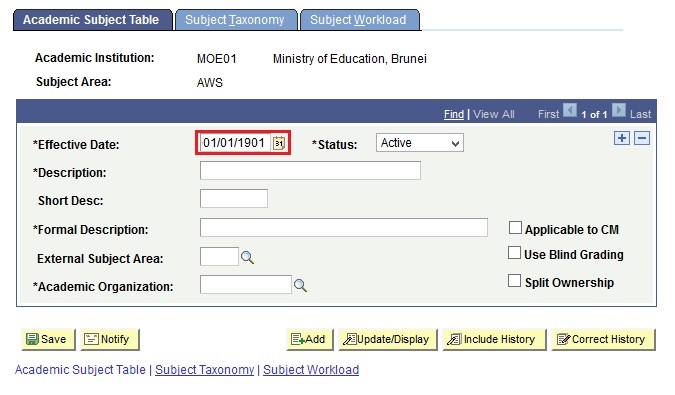Viewport: 675px width, 395px height.
Task: Click the Description input field
Action: pos(310,170)
